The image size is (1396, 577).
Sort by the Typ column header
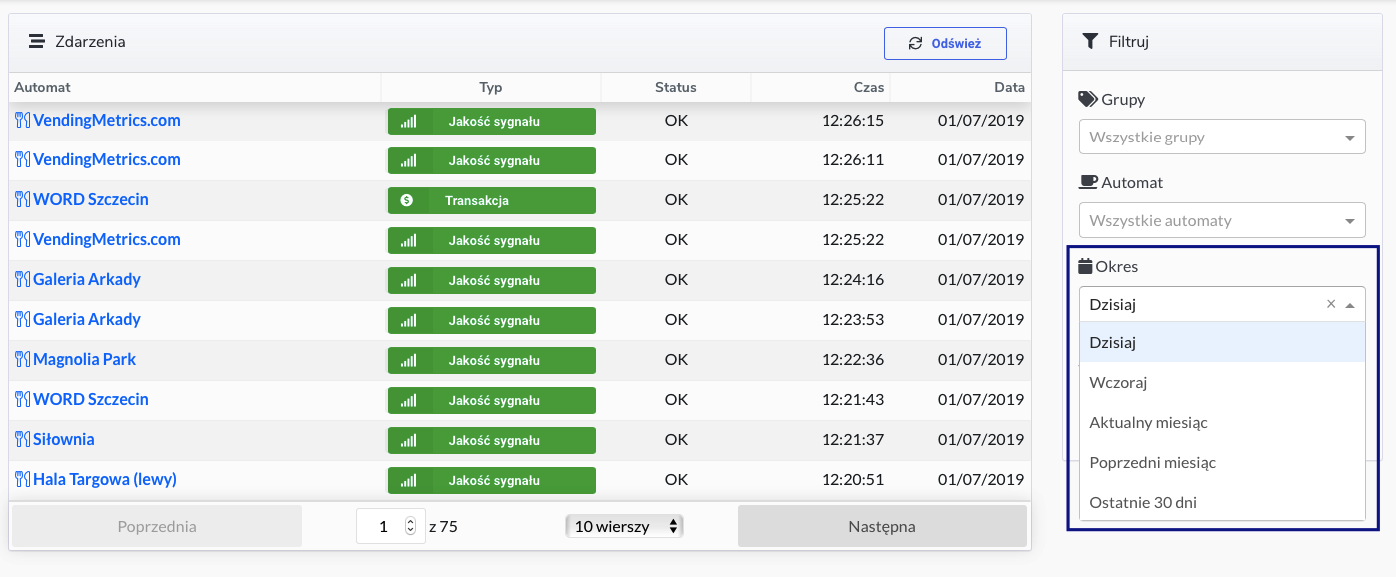(x=491, y=87)
